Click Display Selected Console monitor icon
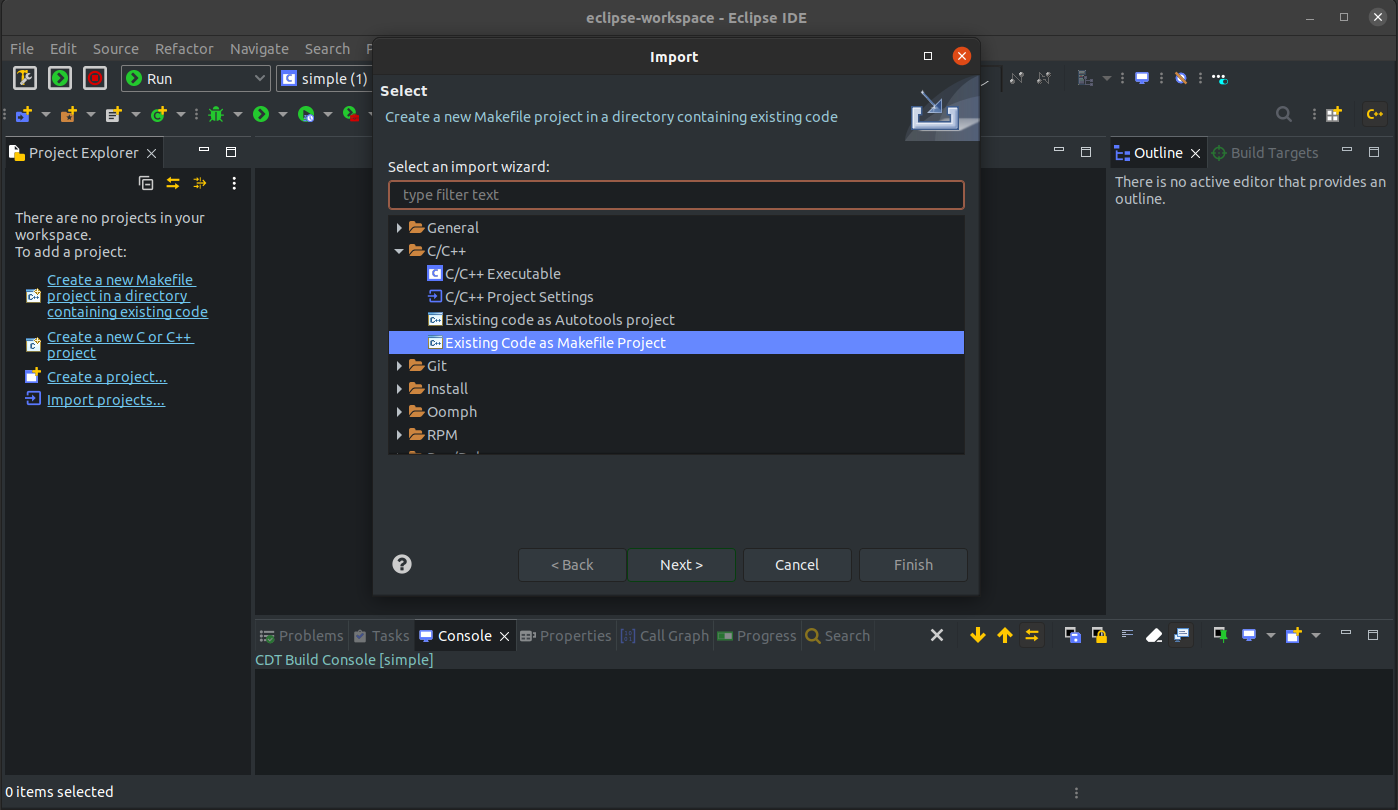1398x810 pixels. [x=1249, y=635]
